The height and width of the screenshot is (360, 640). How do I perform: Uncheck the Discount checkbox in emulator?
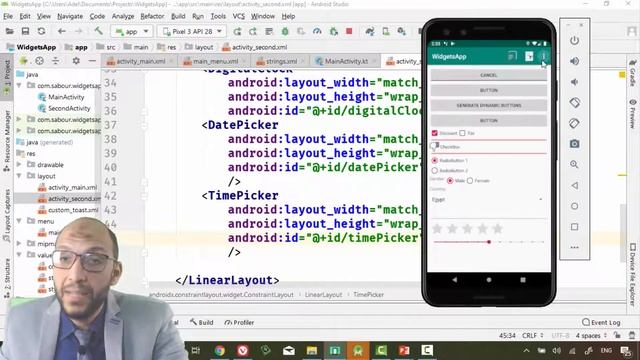pos(435,133)
